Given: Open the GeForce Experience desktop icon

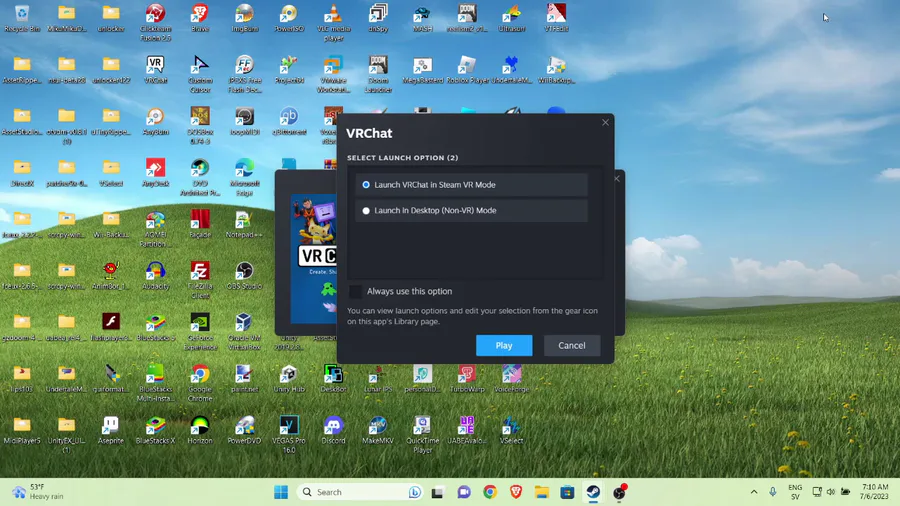Looking at the screenshot, I should coord(200,332).
